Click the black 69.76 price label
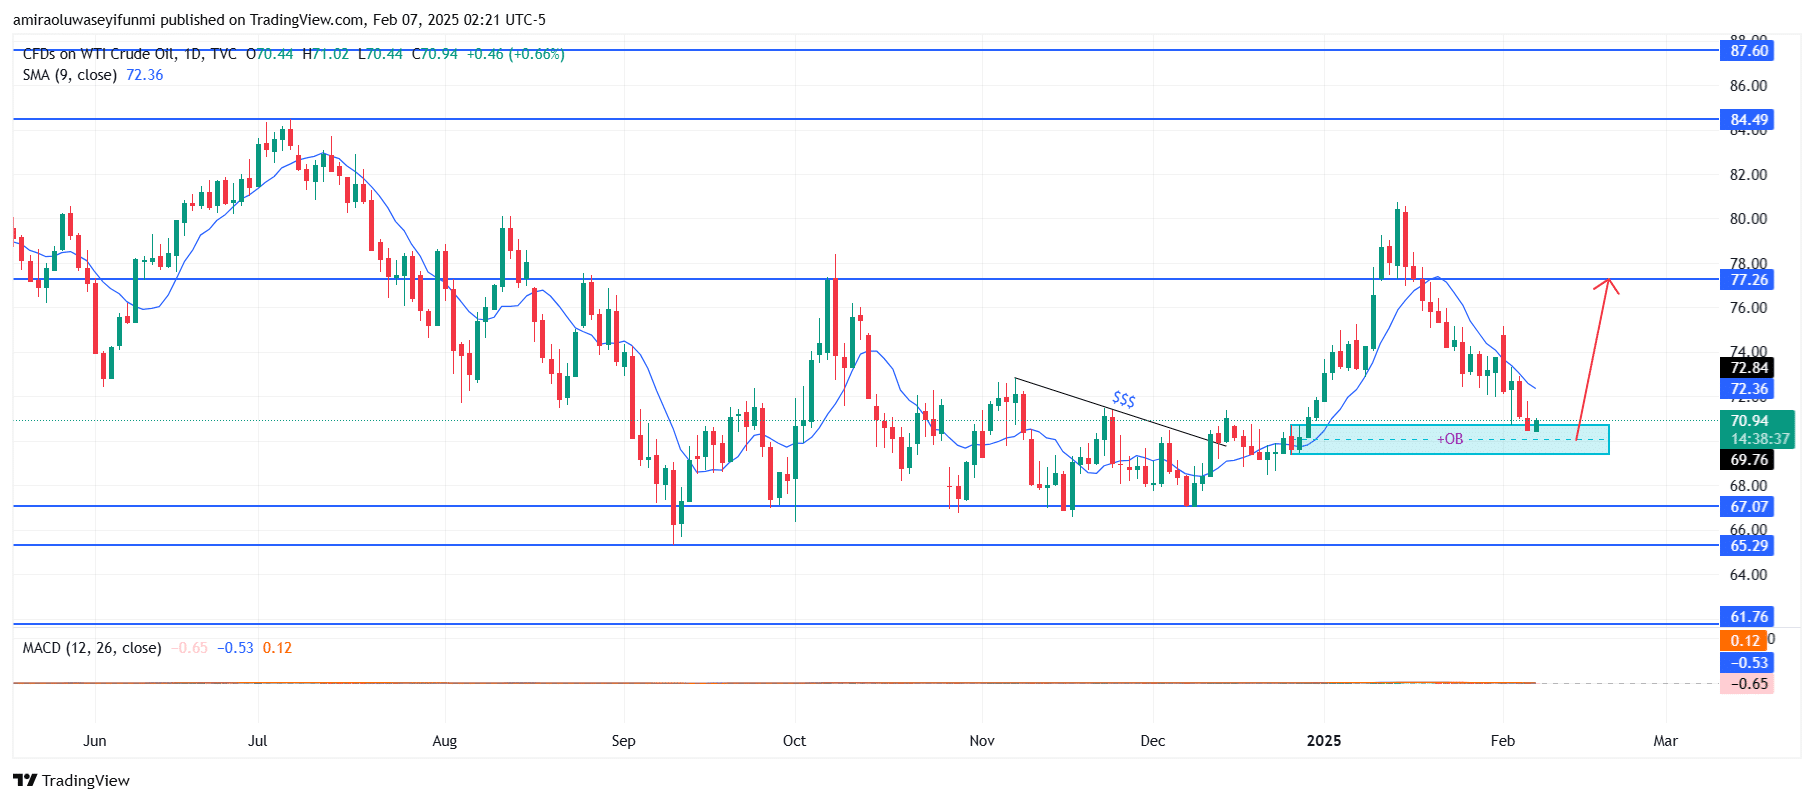 (x=1749, y=459)
